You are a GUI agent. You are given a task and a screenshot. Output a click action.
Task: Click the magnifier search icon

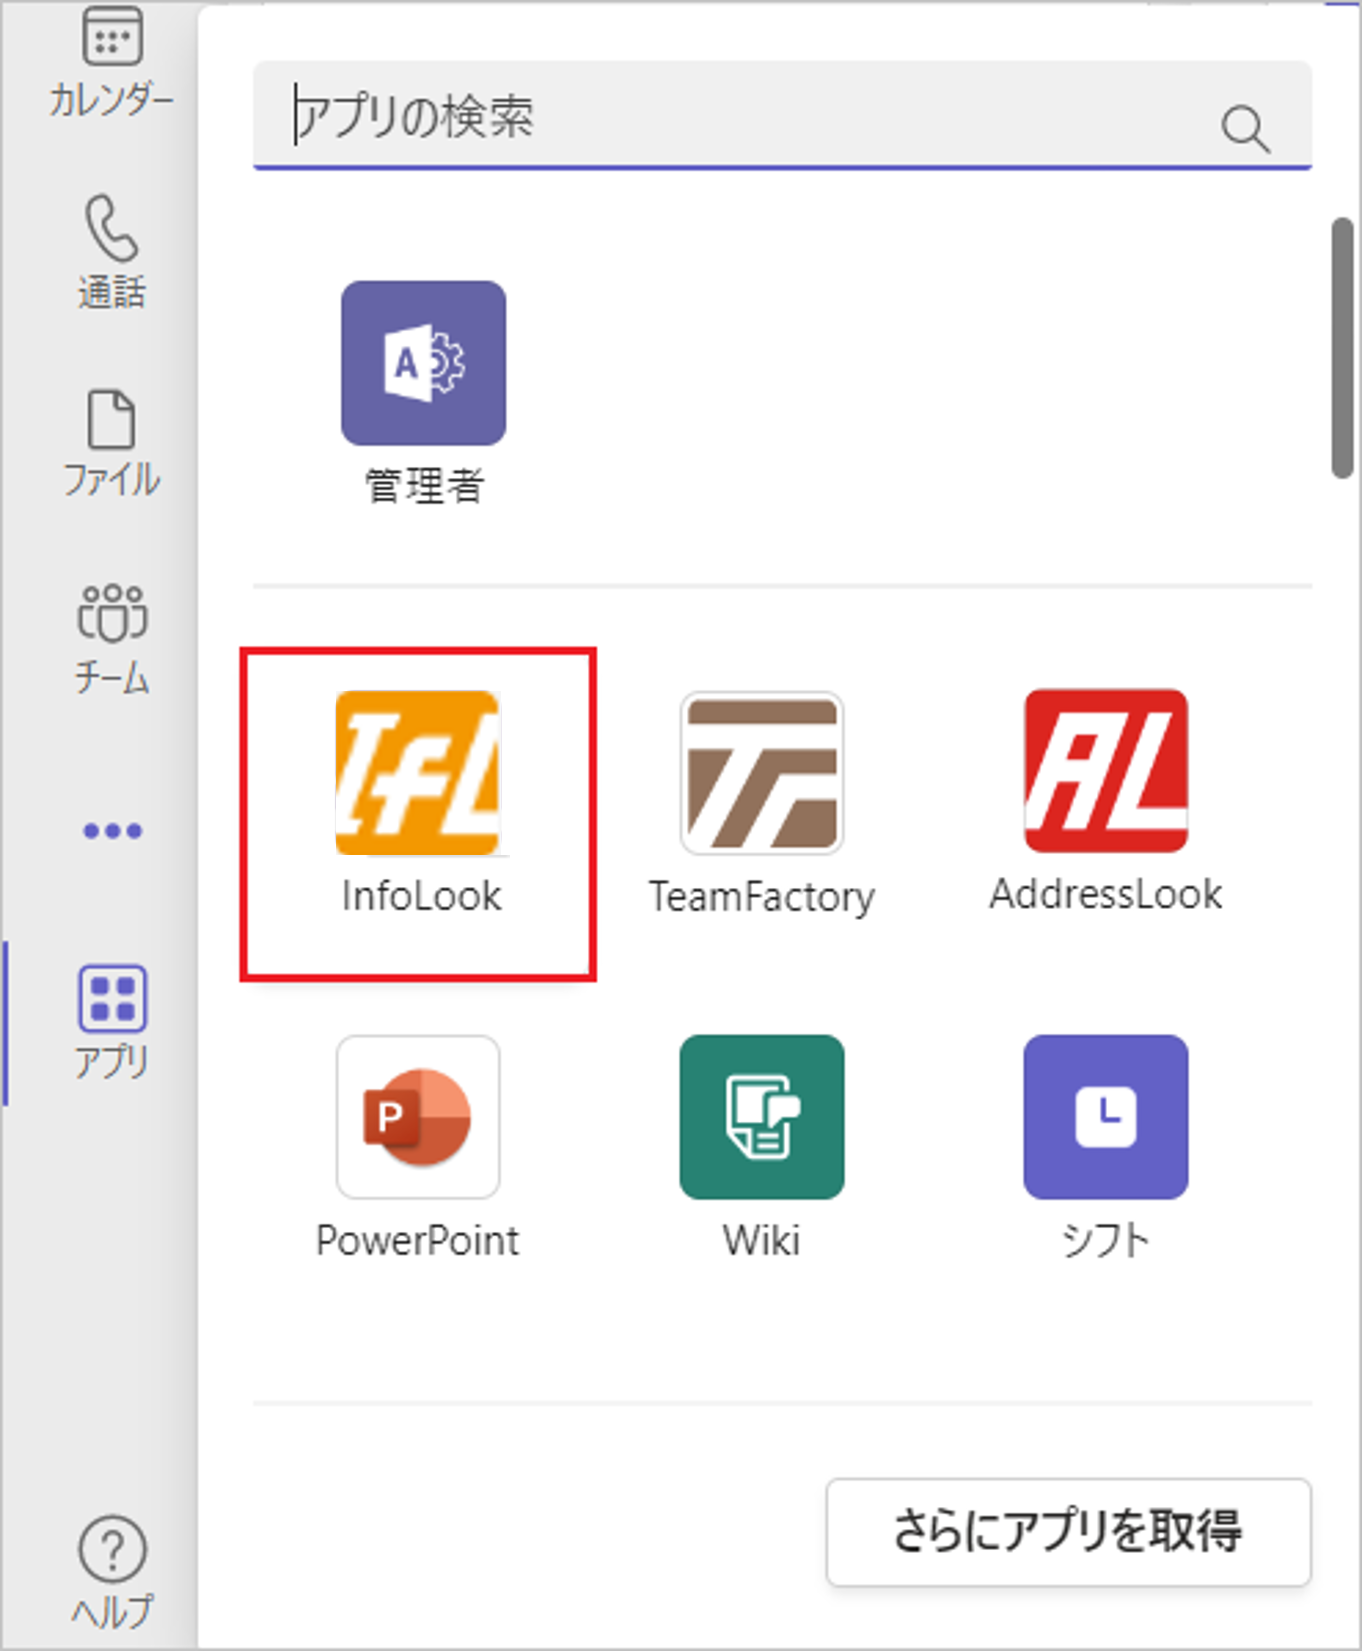[x=1245, y=129]
